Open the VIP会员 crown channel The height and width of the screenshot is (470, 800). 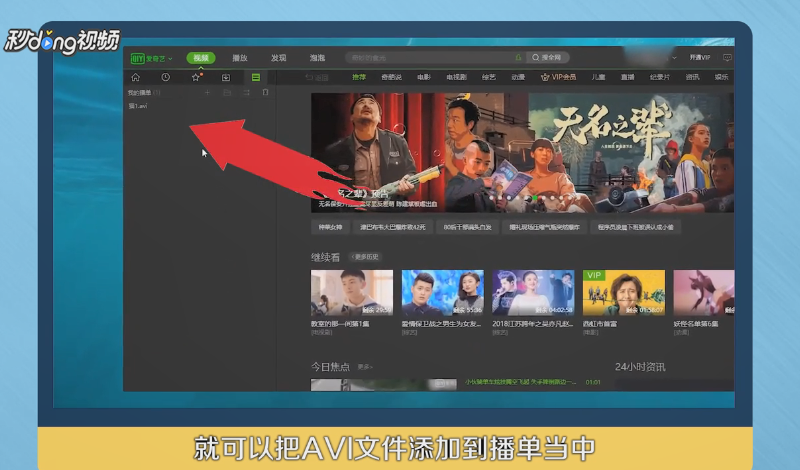click(x=558, y=77)
